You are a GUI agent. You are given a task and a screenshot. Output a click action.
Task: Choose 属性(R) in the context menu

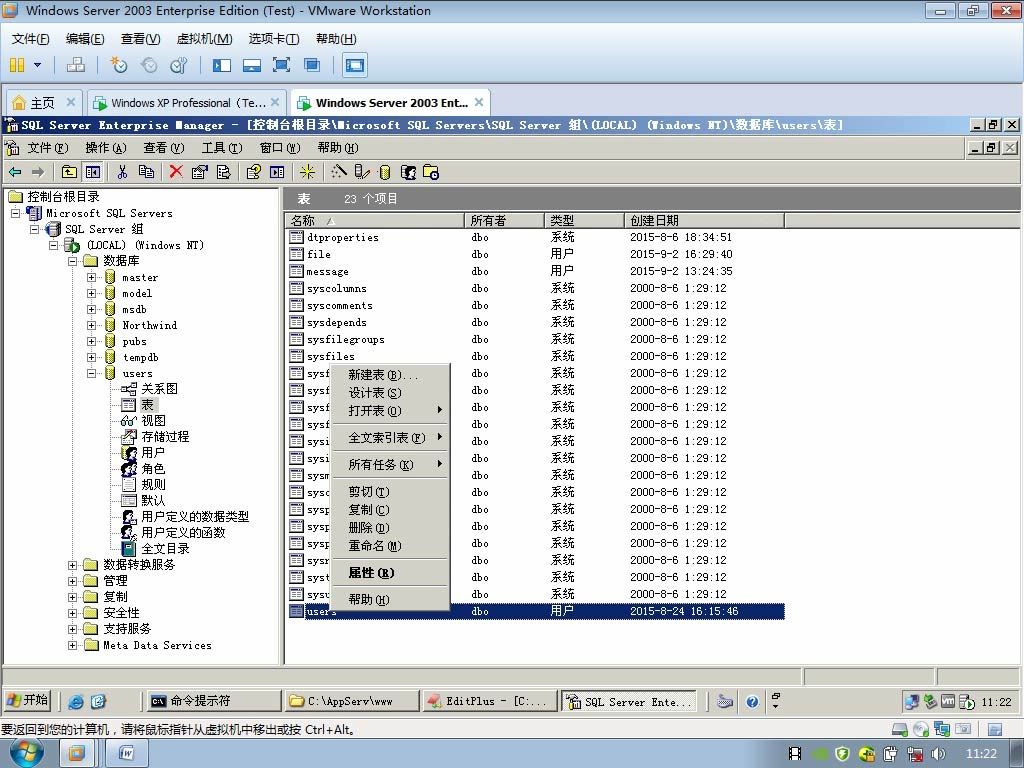[390, 573]
